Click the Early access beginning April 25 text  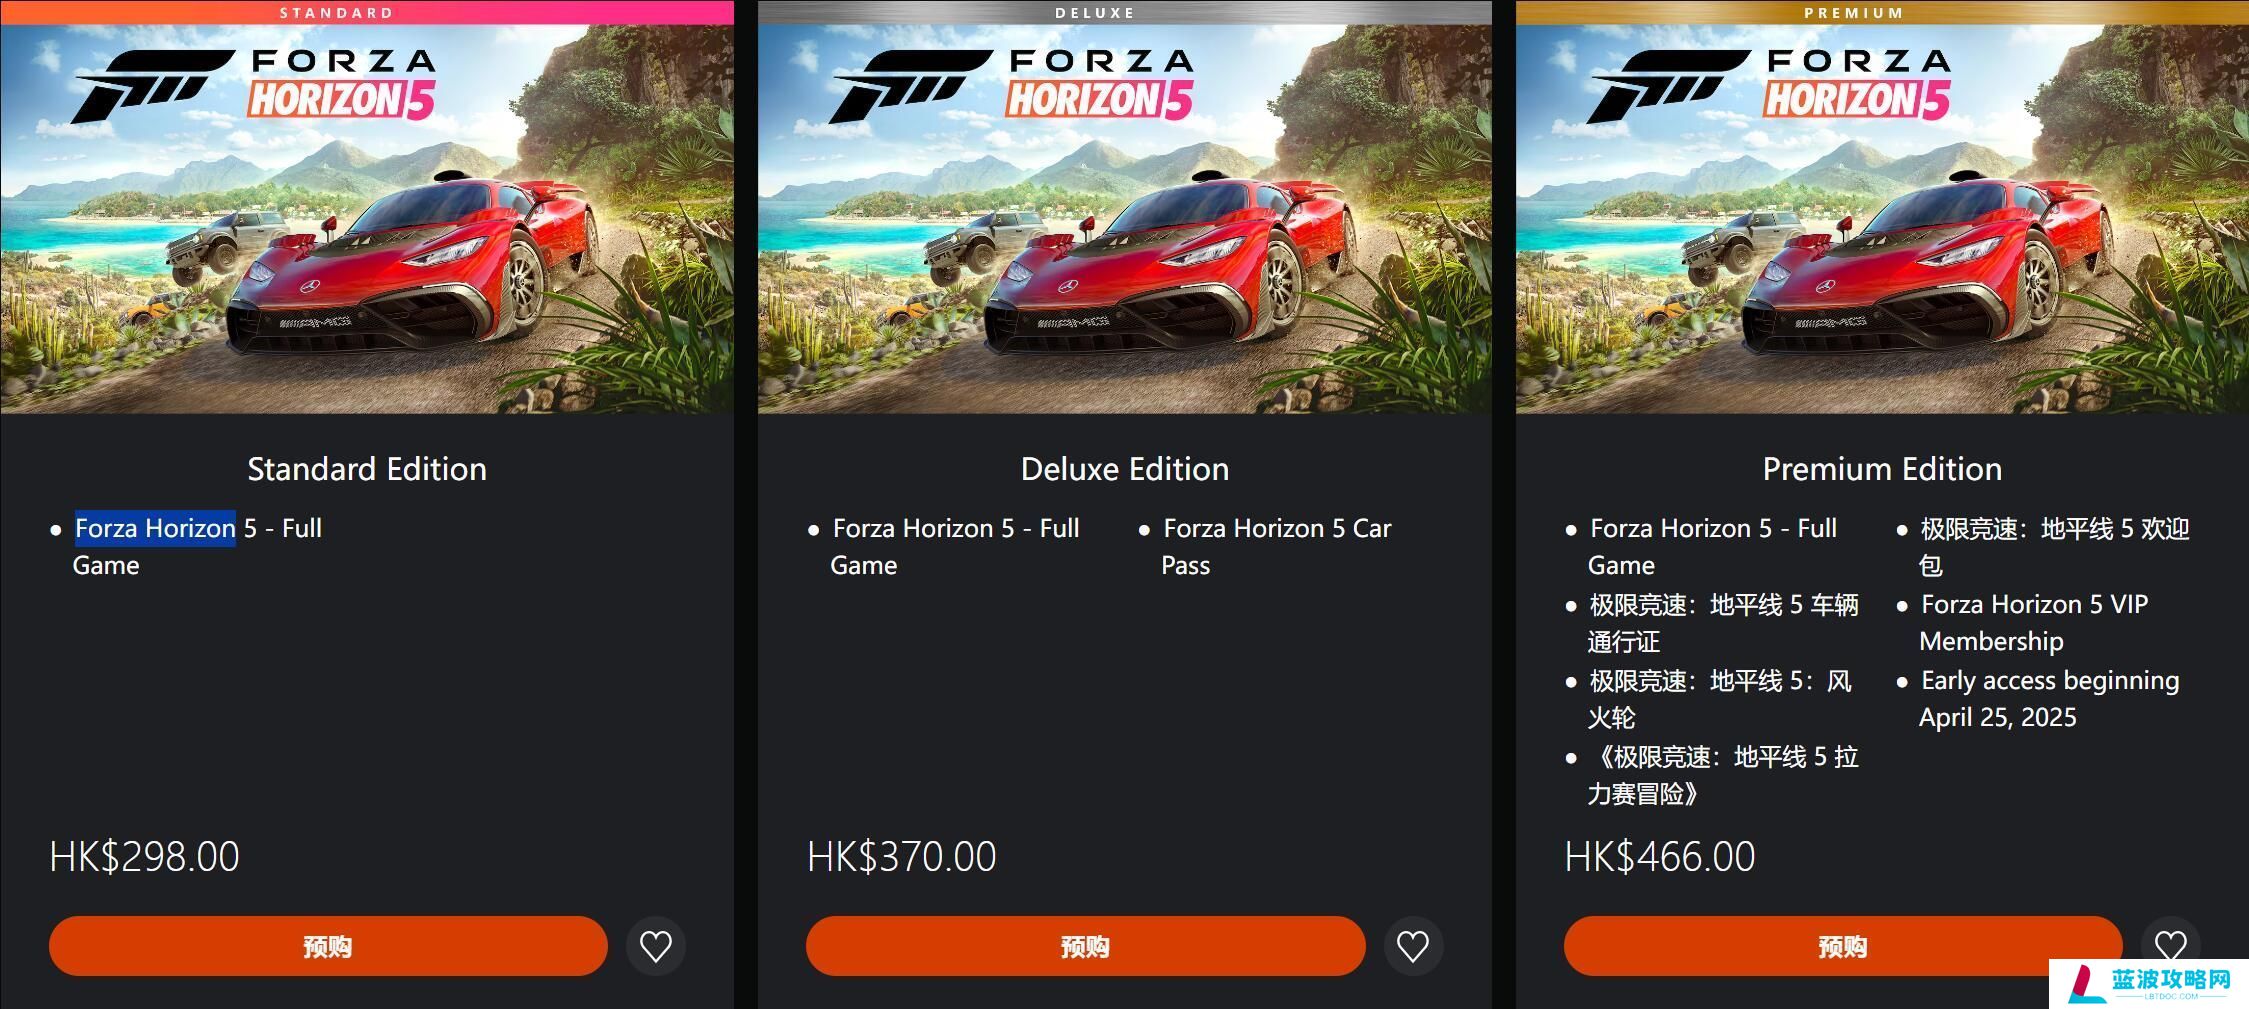(2048, 698)
